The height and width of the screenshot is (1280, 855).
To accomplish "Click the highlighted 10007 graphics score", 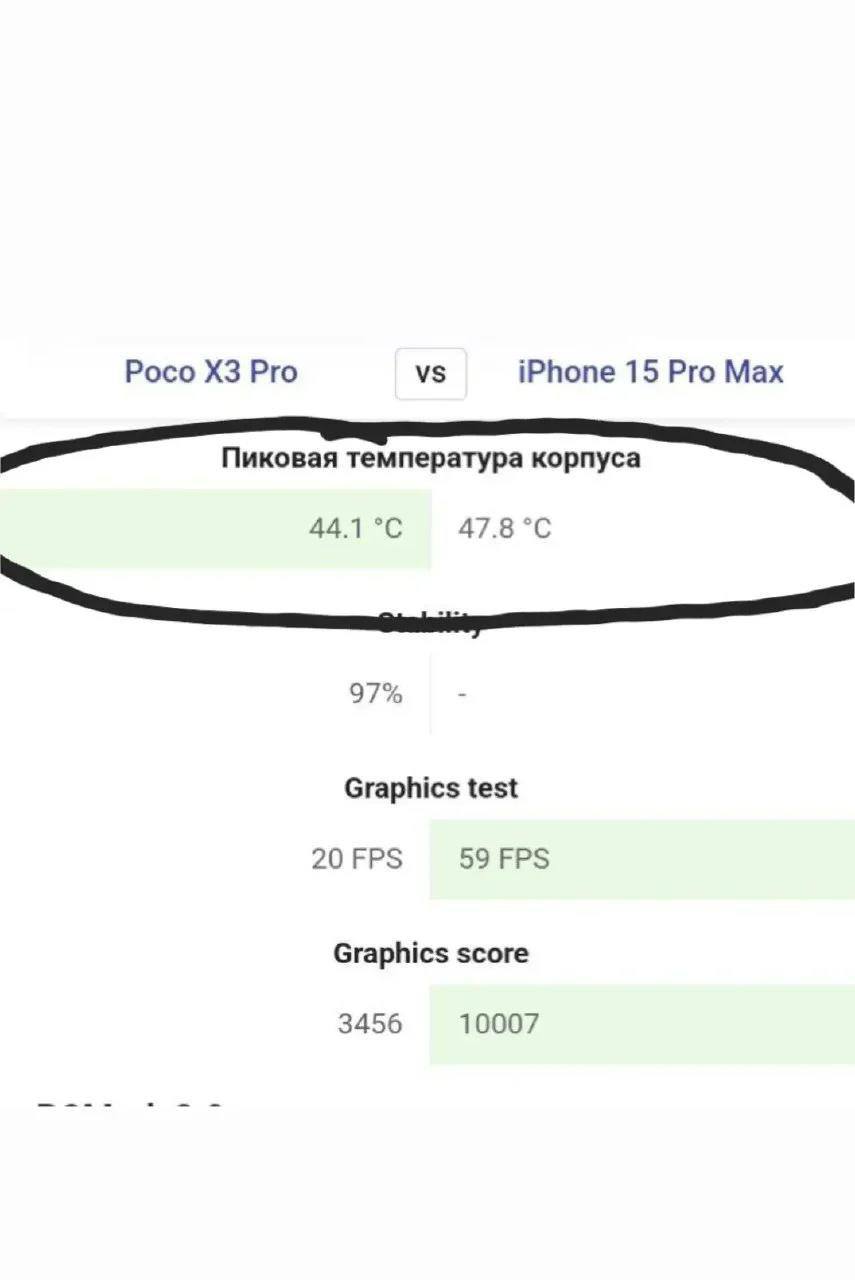I will coord(499,1024).
